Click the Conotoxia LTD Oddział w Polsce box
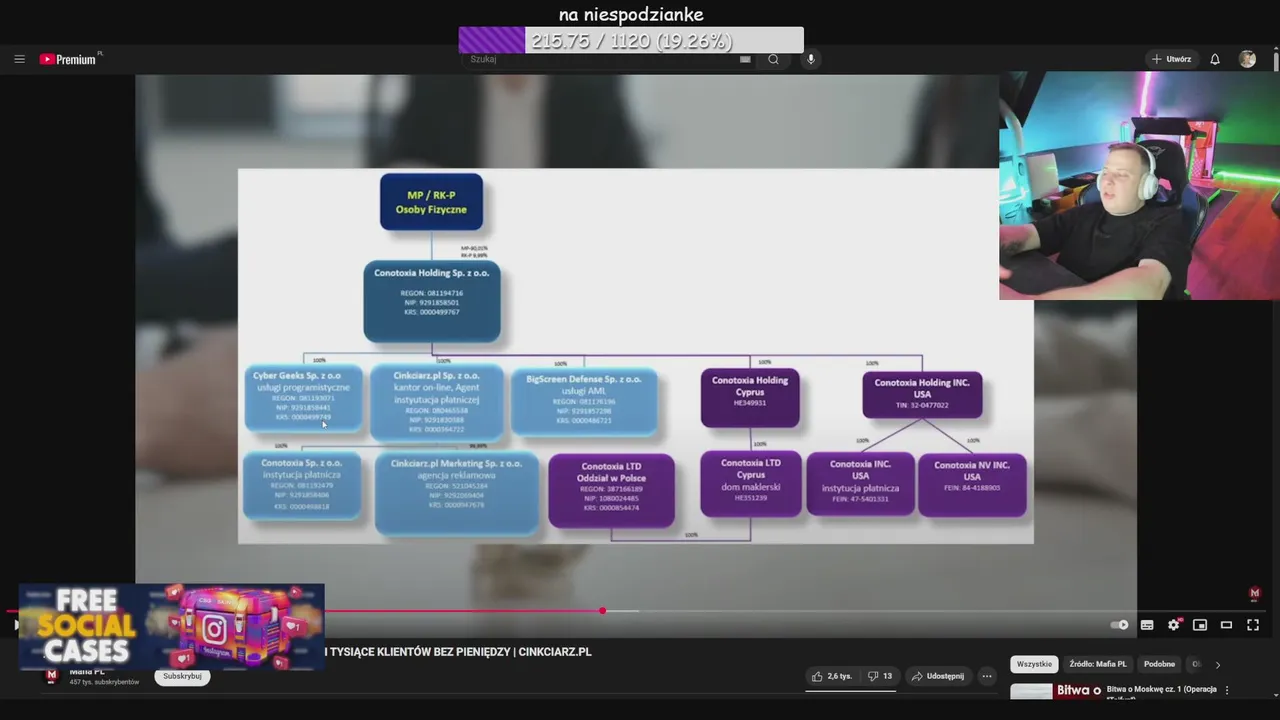Screen dimensions: 1280x720 (611, 490)
